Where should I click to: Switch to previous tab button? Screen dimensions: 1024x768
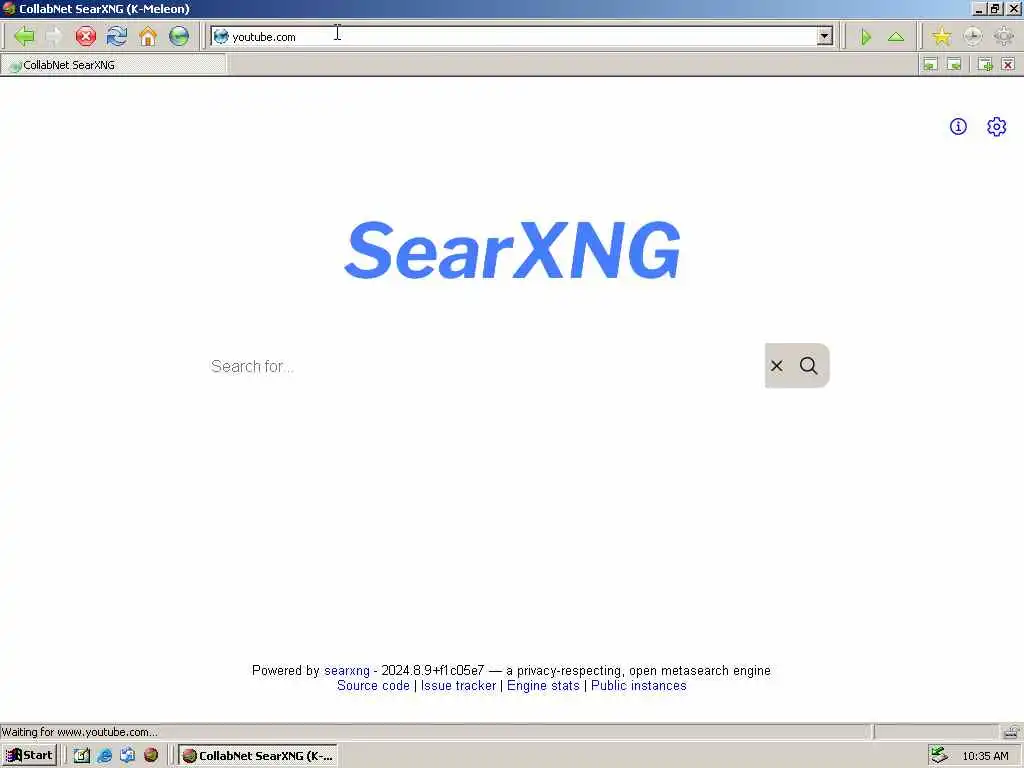coord(930,64)
